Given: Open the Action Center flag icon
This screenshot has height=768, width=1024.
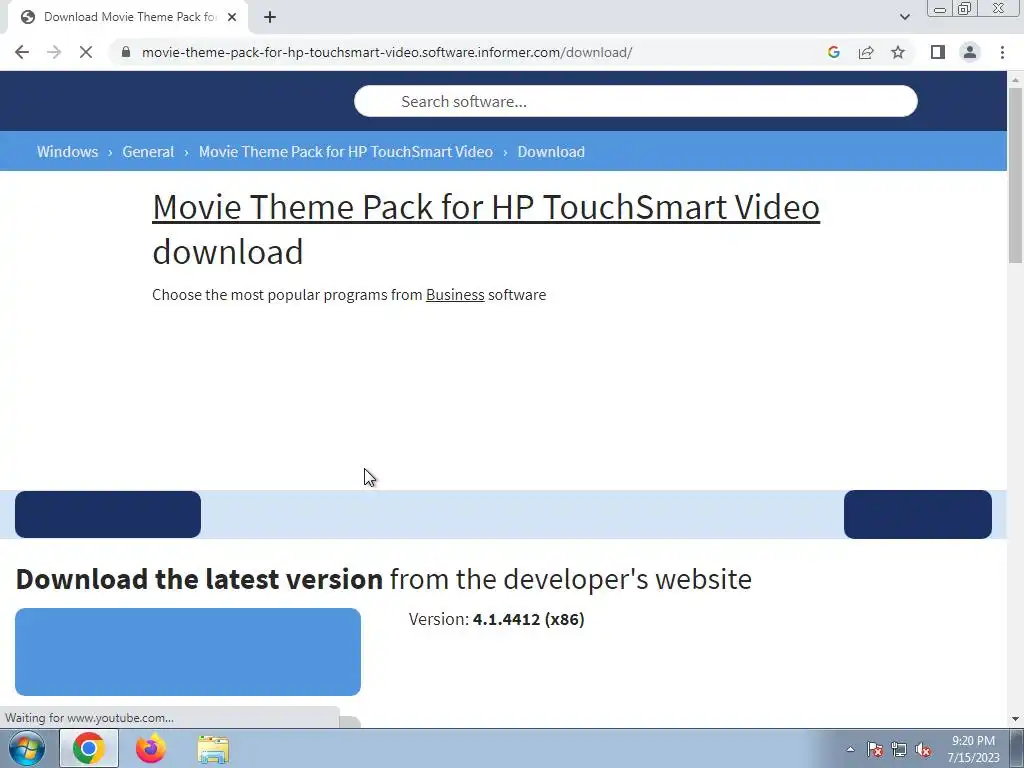Looking at the screenshot, I should 875,750.
